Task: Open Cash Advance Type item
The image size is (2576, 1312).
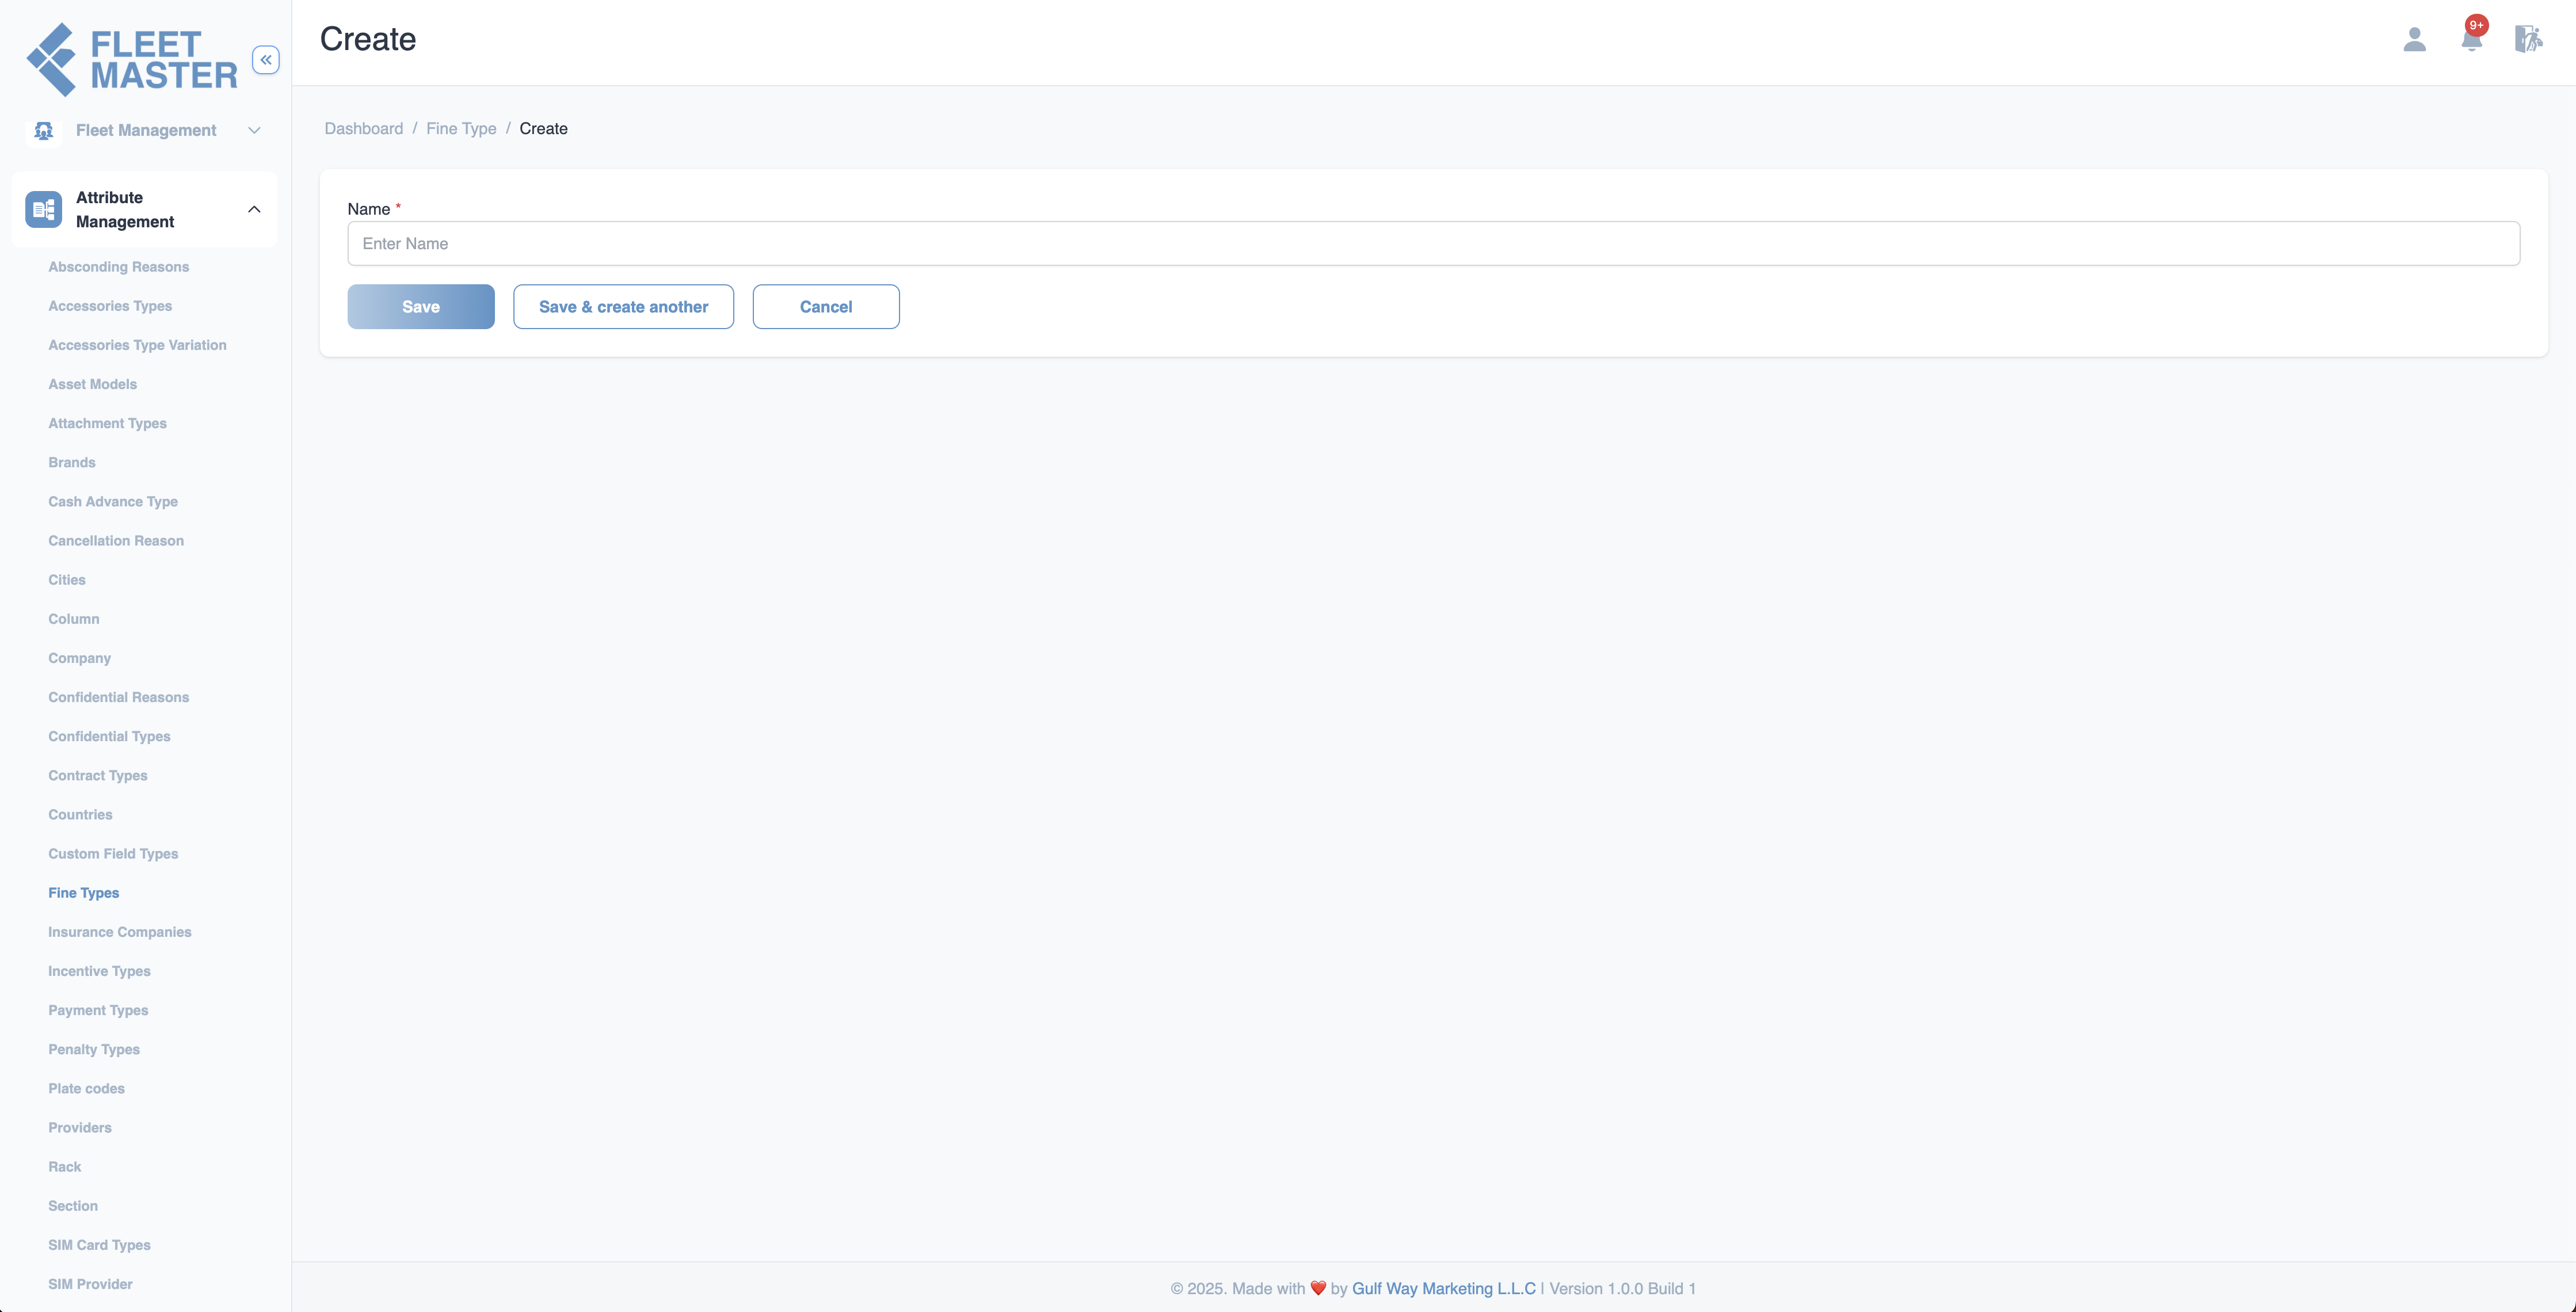Action: tap(113, 501)
